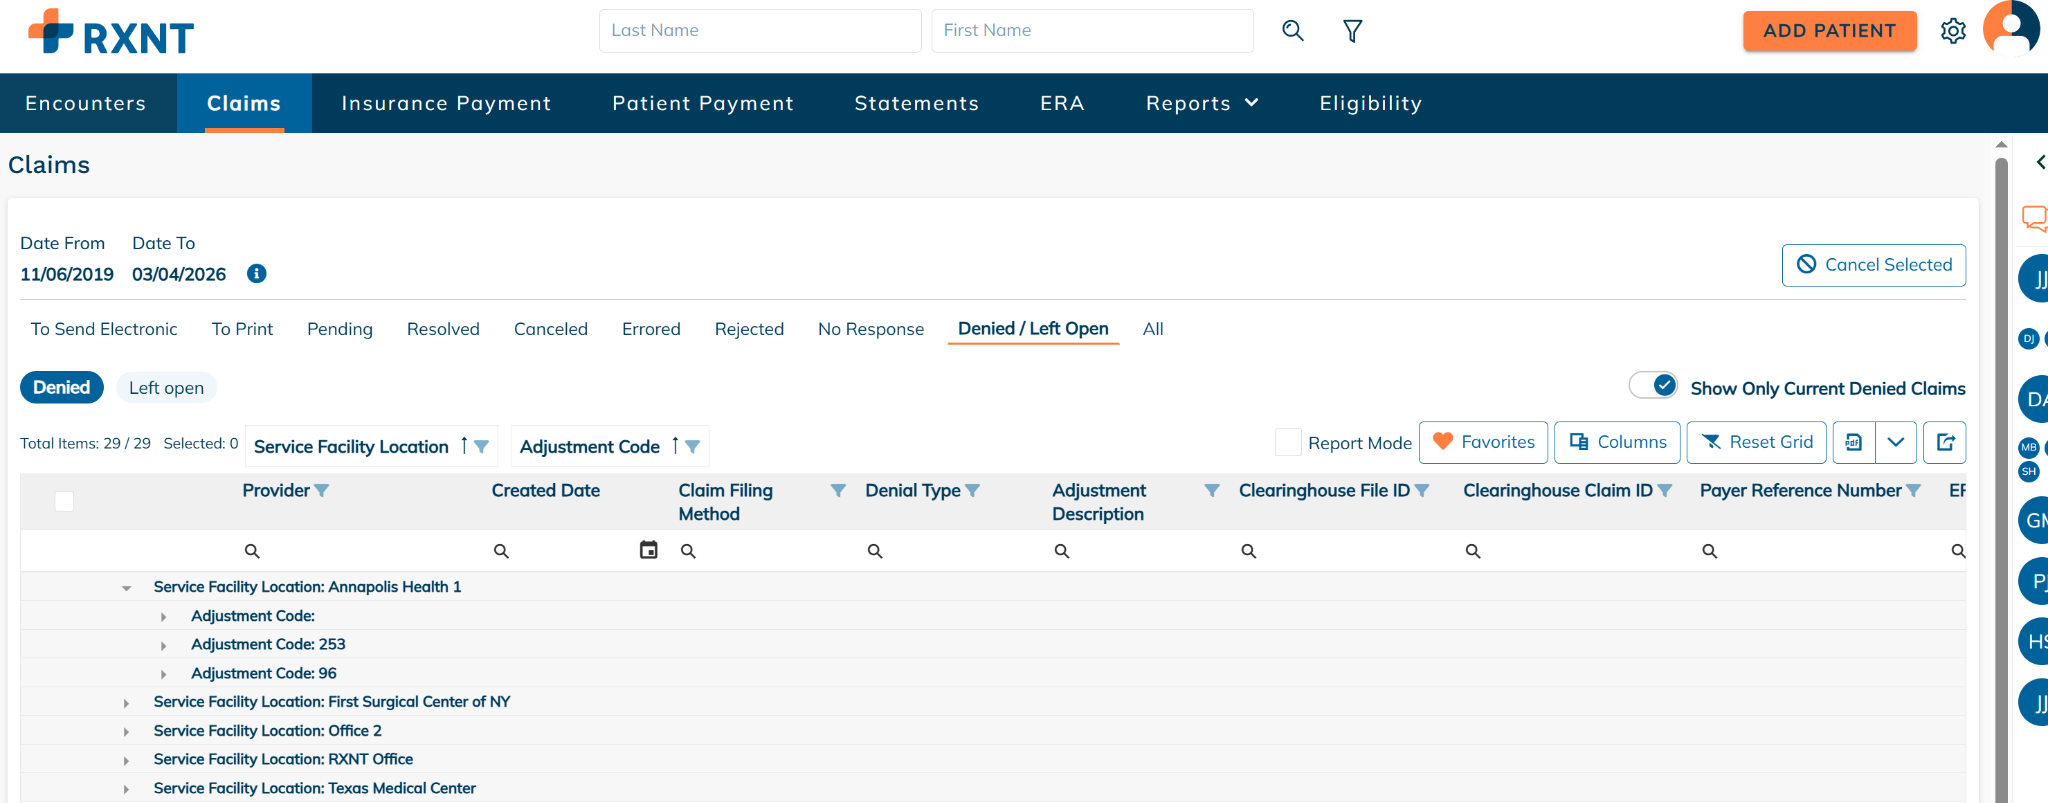Viewport: 2048px width, 803px height.
Task: Open calendar picker in Created Date filter
Action: [x=648, y=550]
